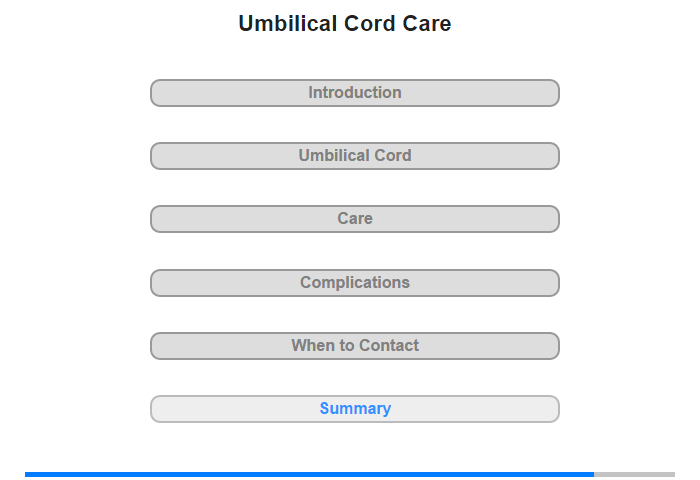Select the blue Summary link text
This screenshot has width=700, height=480.
coord(355,409)
